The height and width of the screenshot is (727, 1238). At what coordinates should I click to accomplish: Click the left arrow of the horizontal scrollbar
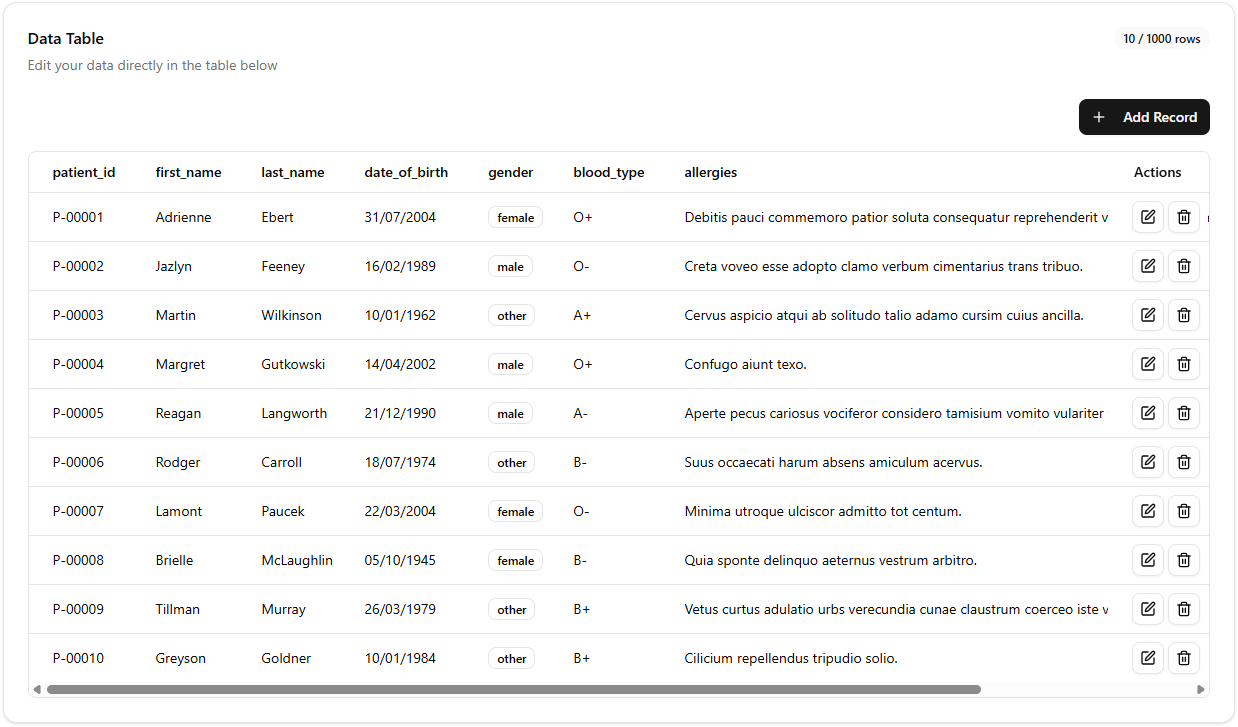click(x=38, y=689)
